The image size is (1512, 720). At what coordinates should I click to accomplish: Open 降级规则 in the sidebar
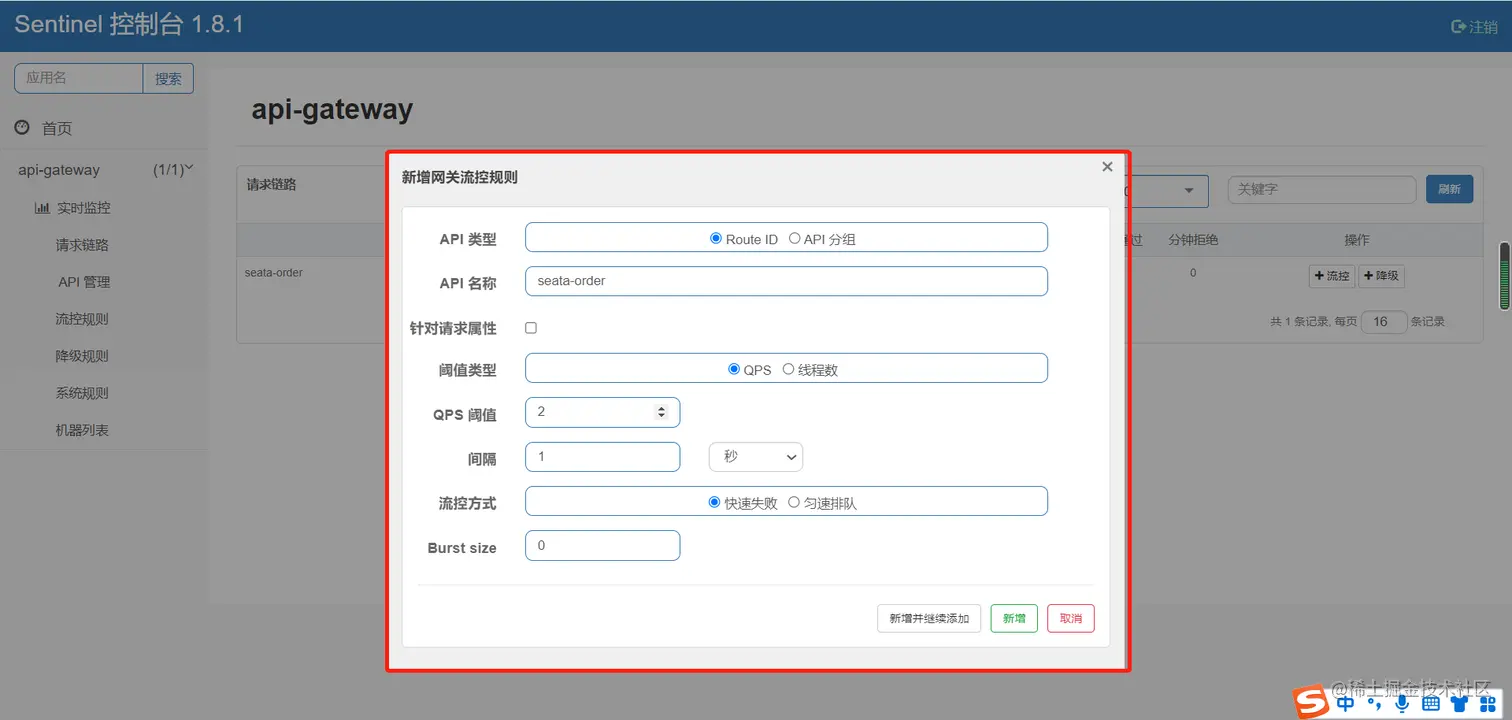click(x=82, y=356)
